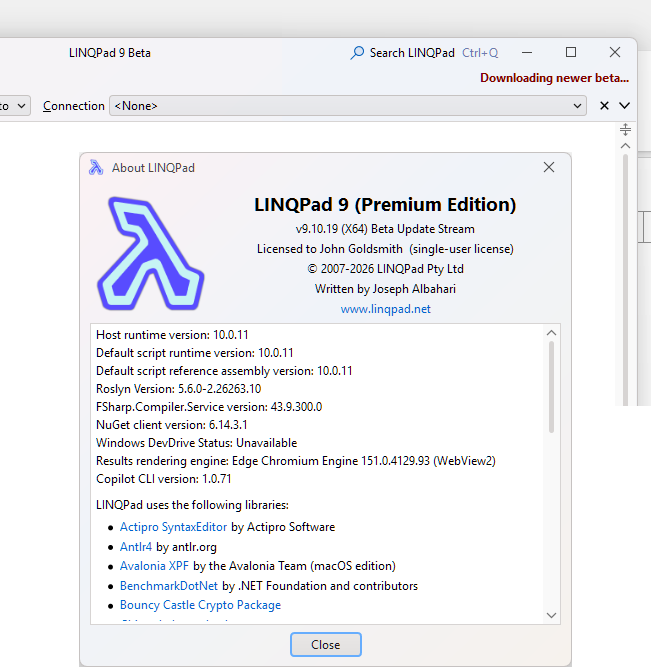Click 'Windows DevDrive Status: Unavailable' line
The height and width of the screenshot is (667, 651).
[x=196, y=443]
